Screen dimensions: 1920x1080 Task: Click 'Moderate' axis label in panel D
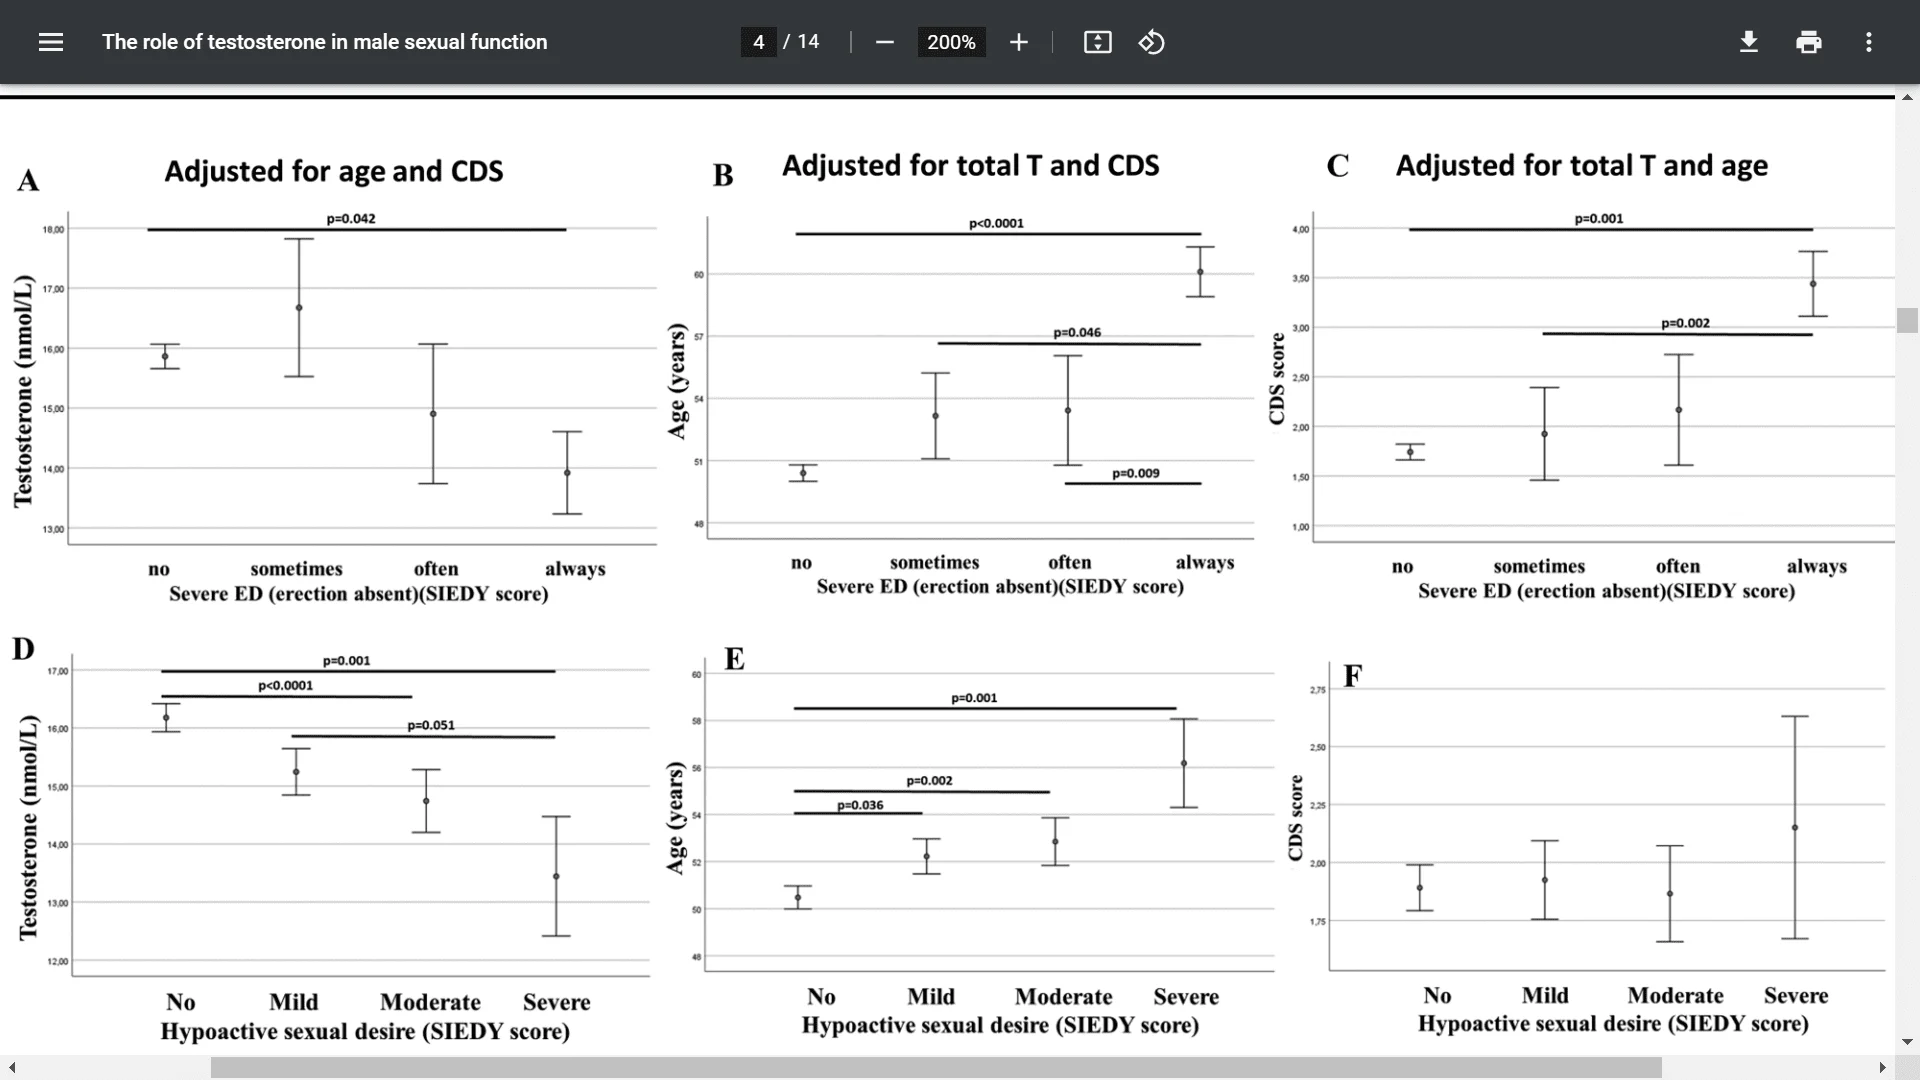[x=430, y=1002]
